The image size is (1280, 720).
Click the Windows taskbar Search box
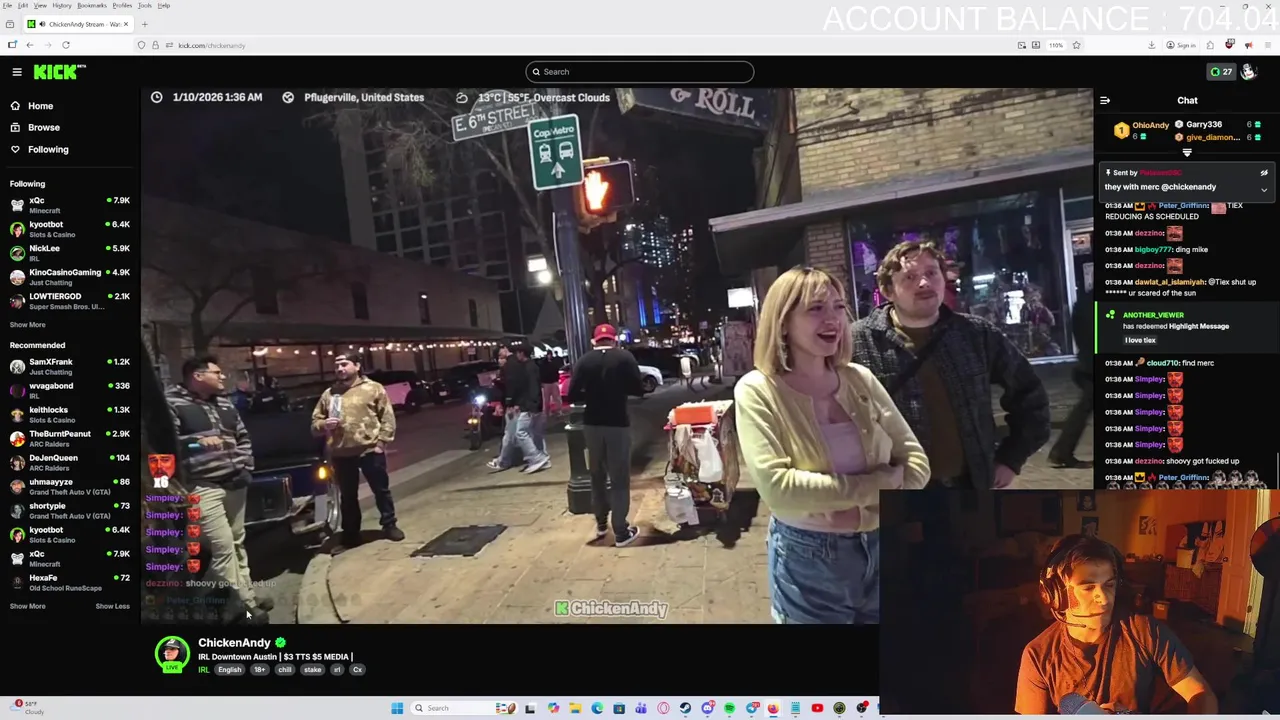point(464,708)
